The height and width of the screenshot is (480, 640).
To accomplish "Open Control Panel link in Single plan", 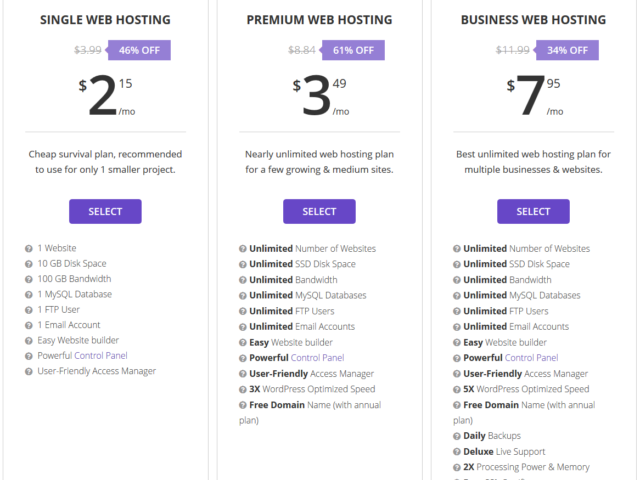I will click(x=101, y=356).
